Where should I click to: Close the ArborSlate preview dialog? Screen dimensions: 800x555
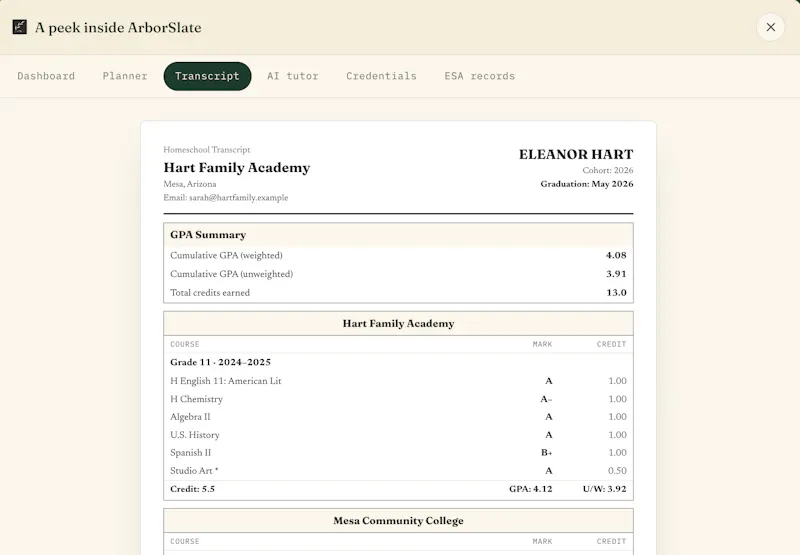click(x=770, y=27)
